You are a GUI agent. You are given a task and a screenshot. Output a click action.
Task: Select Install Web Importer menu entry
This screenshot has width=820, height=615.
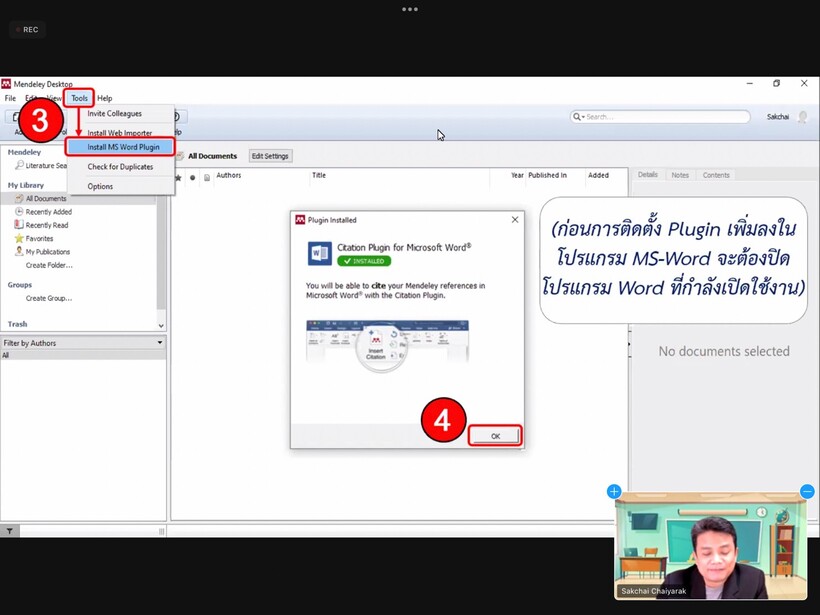(x=120, y=133)
